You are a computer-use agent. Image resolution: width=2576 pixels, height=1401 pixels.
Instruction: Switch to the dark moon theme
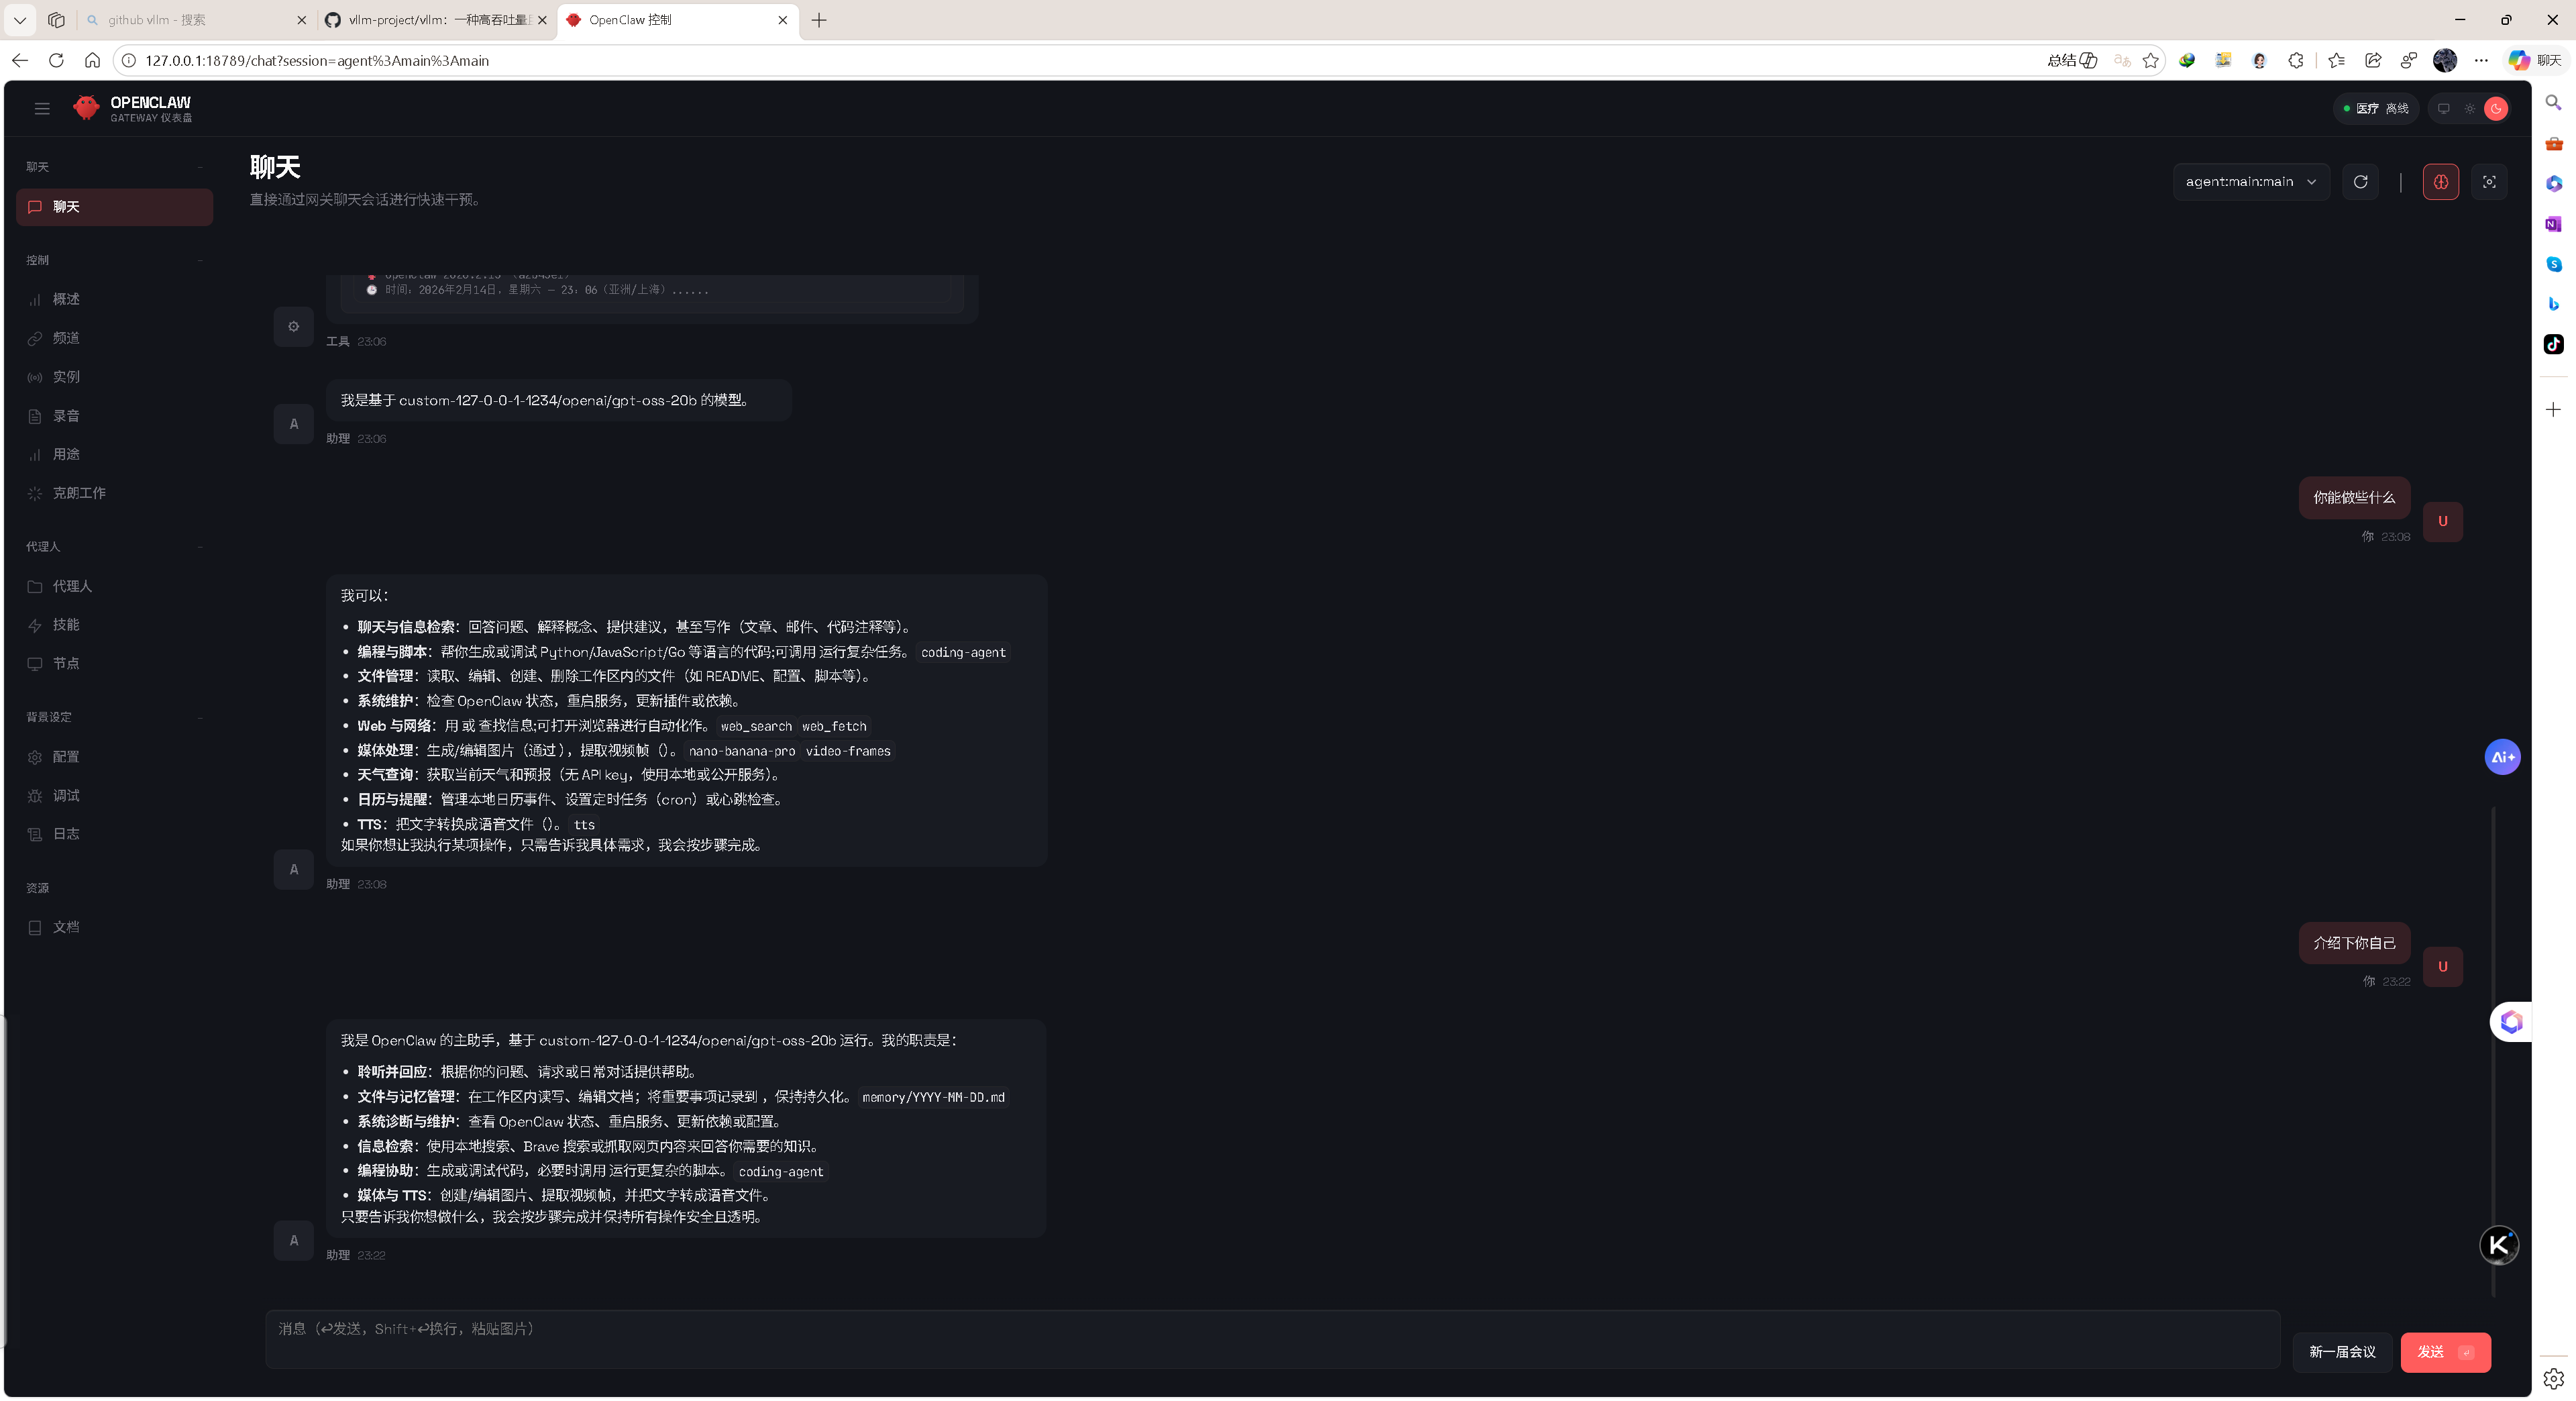[x=2495, y=108]
